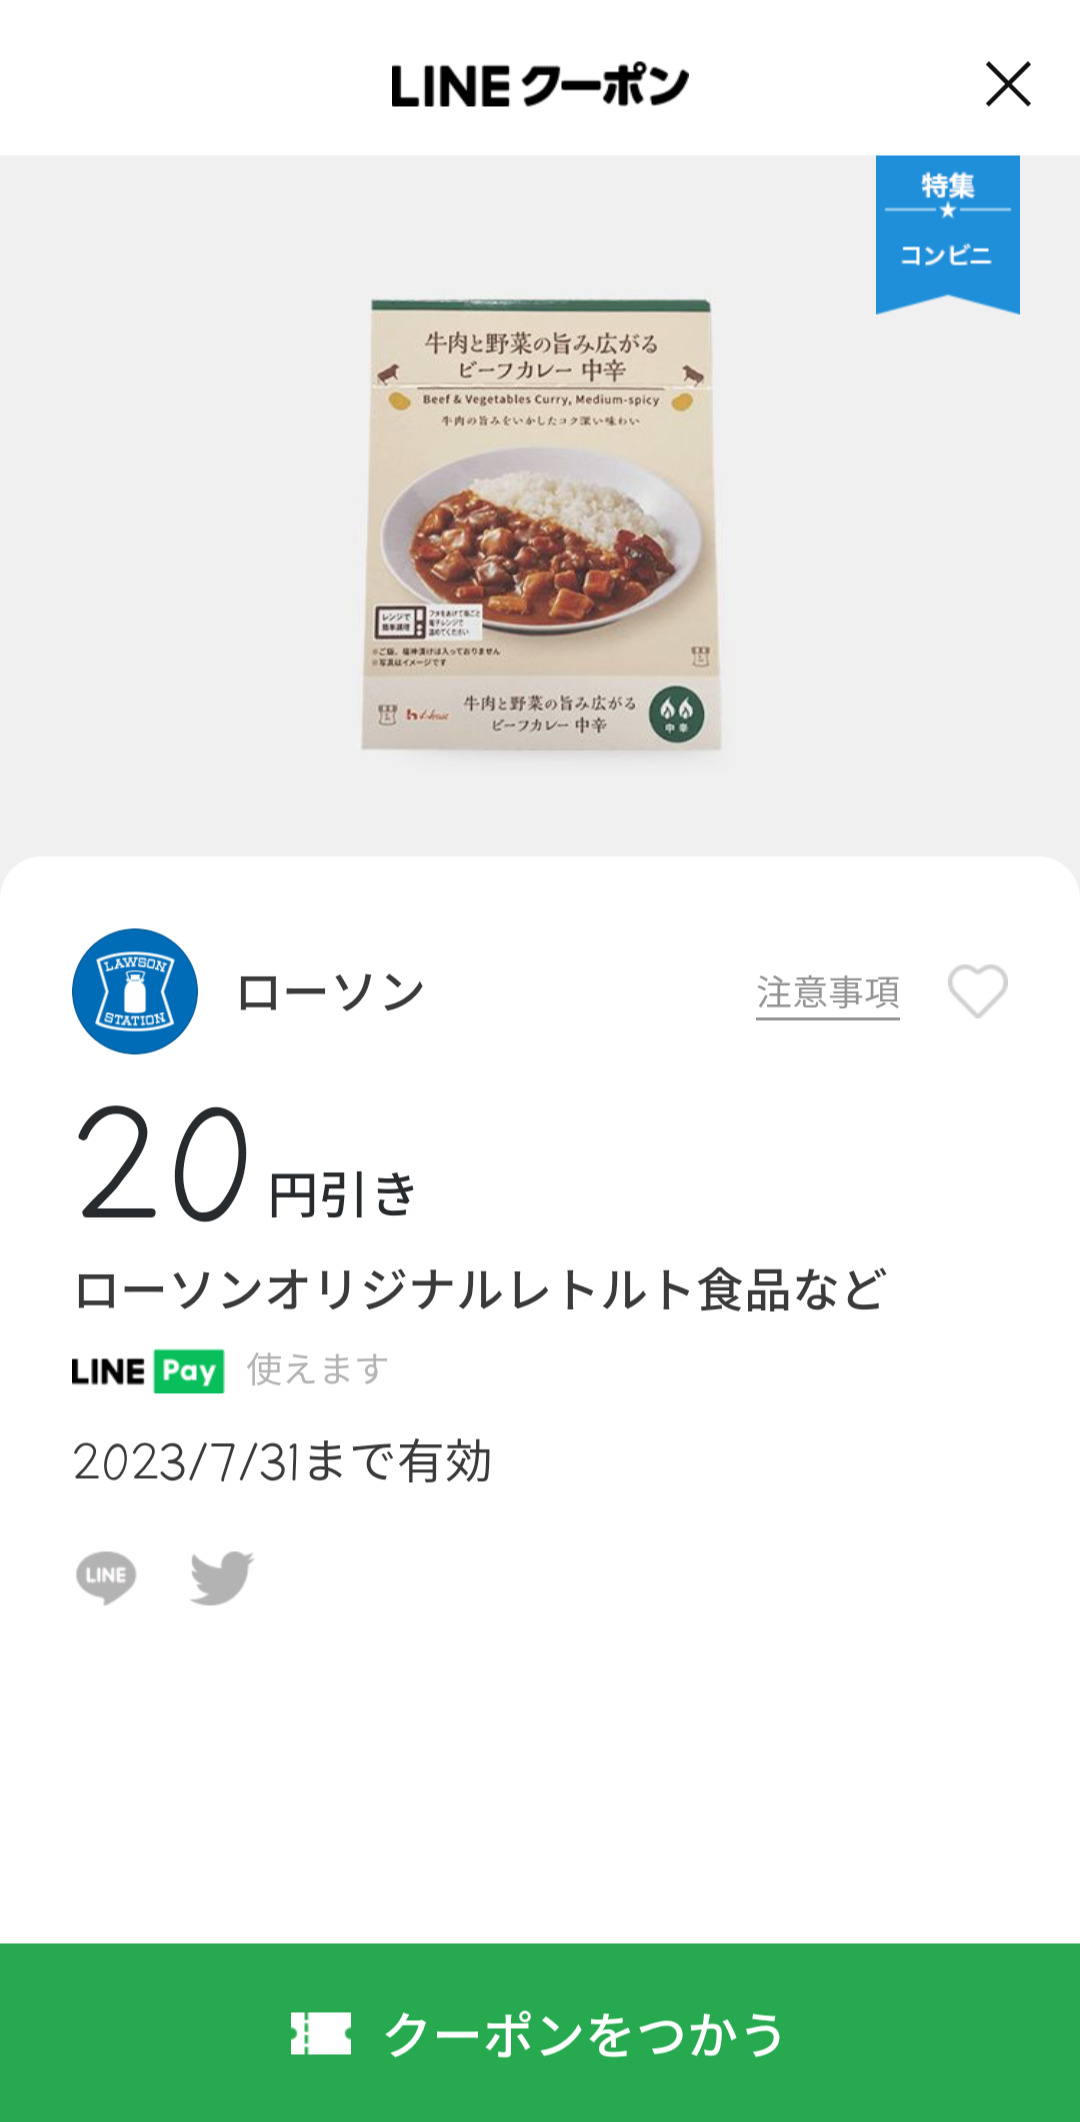Open the 注意事項 notes link

(827, 993)
